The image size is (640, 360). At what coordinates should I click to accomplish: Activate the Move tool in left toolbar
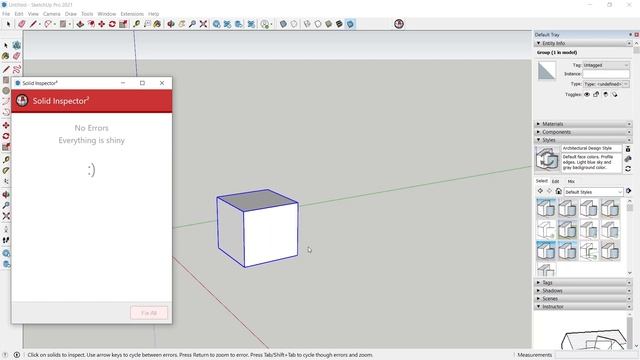tap(6, 125)
